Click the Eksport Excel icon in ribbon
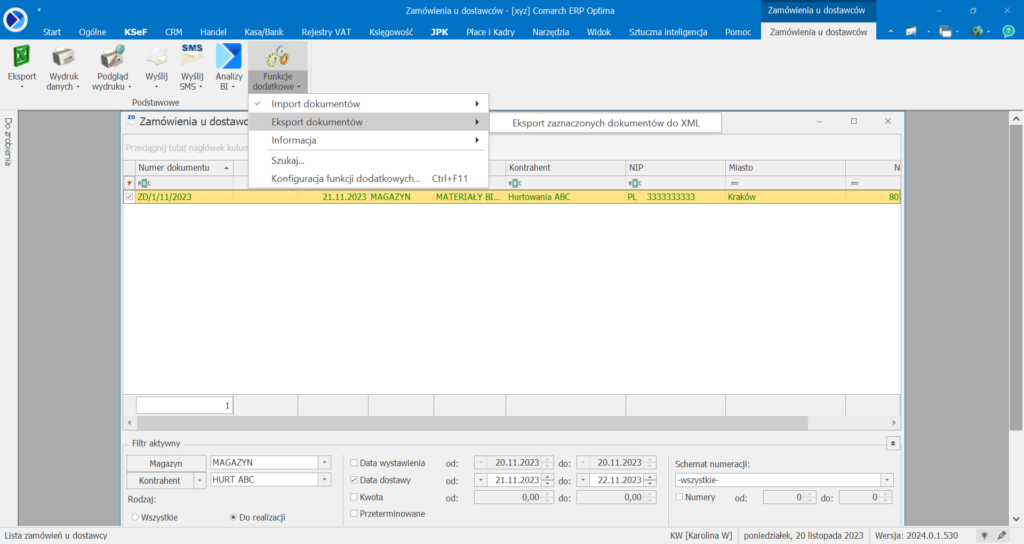This screenshot has width=1024, height=544. (21, 57)
